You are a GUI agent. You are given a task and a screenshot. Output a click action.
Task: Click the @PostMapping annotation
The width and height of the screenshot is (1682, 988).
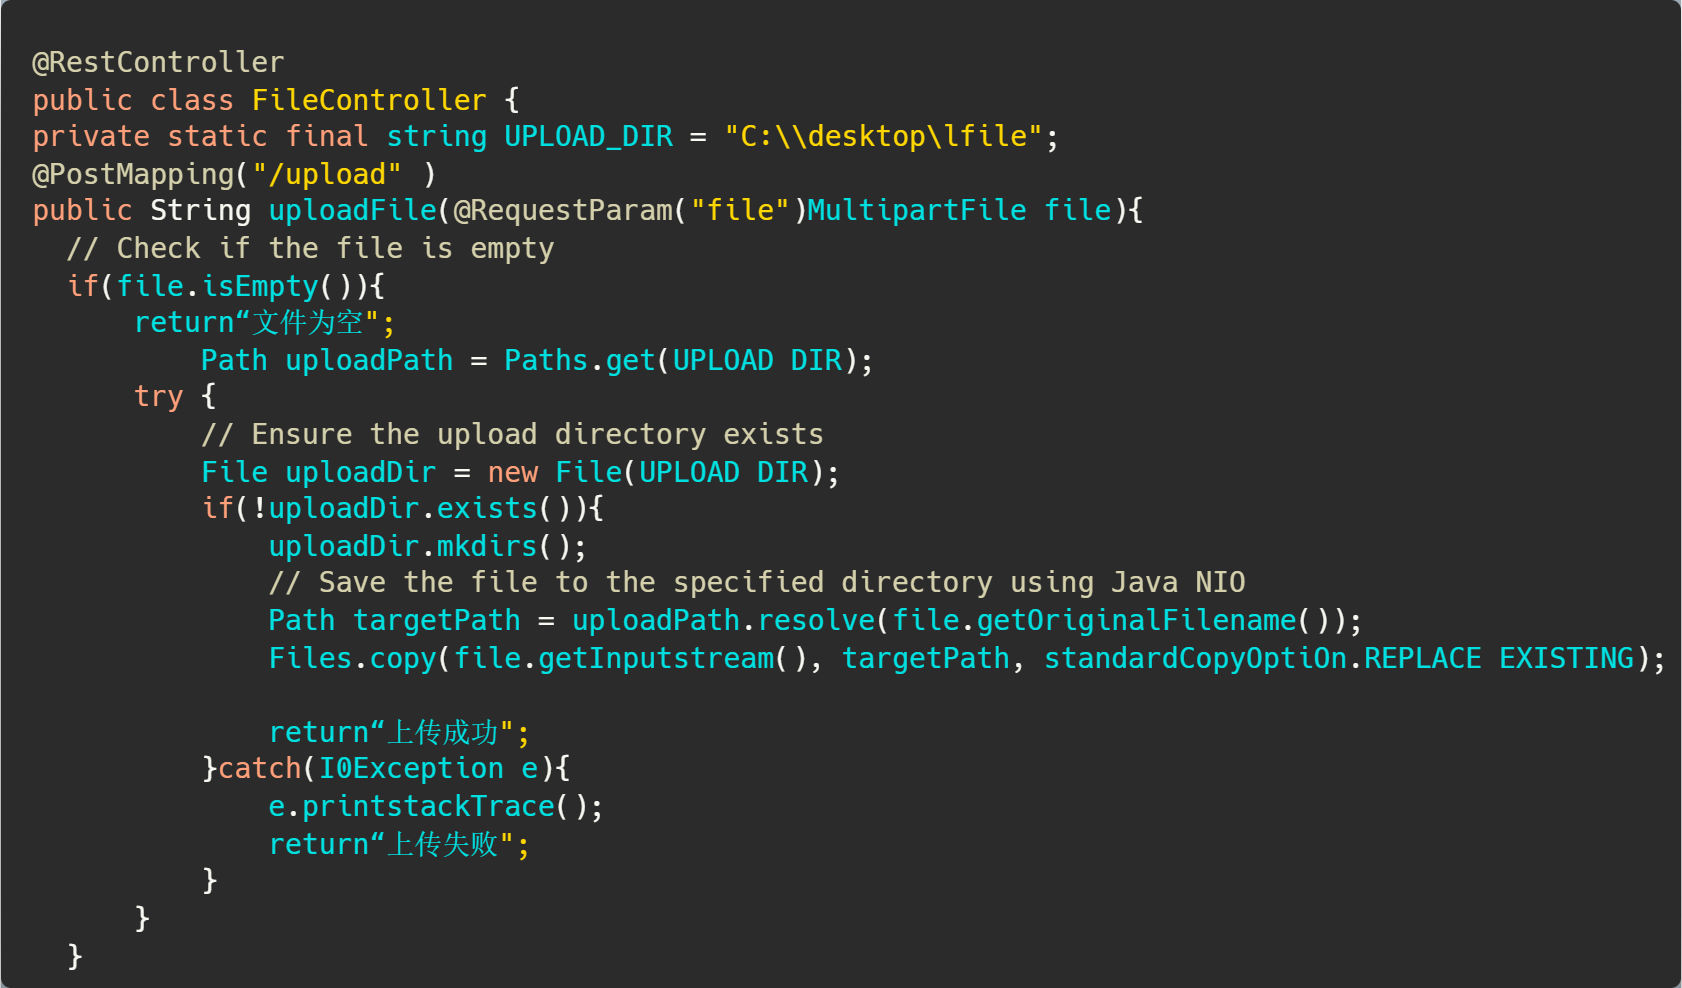(x=133, y=174)
